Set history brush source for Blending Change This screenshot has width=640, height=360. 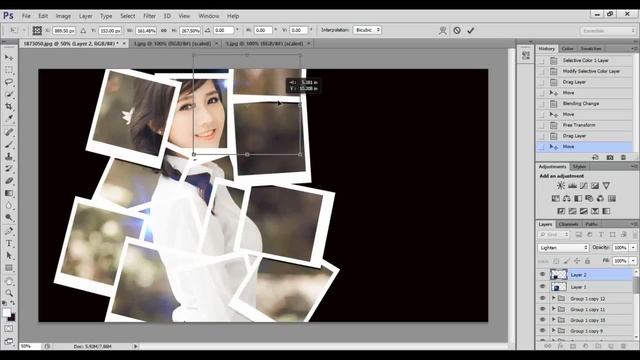click(x=542, y=104)
